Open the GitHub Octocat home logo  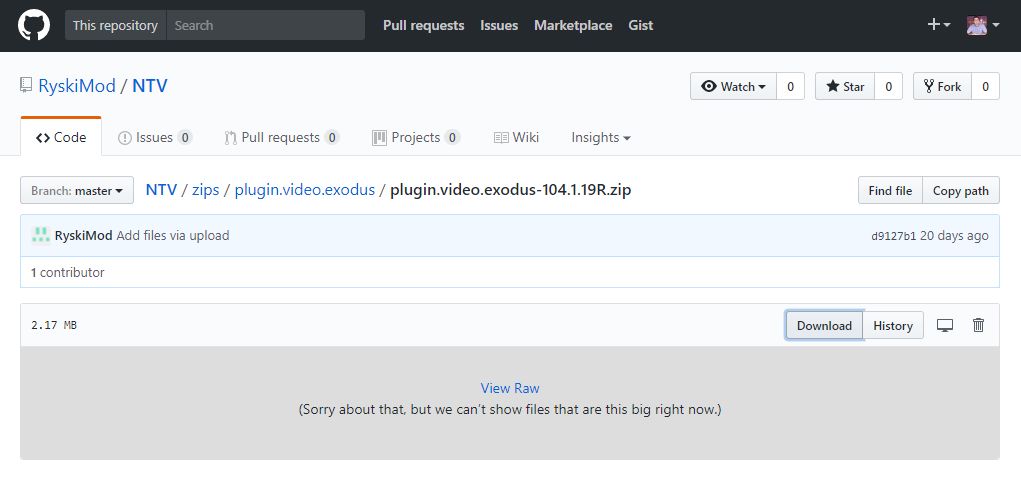[x=34, y=25]
